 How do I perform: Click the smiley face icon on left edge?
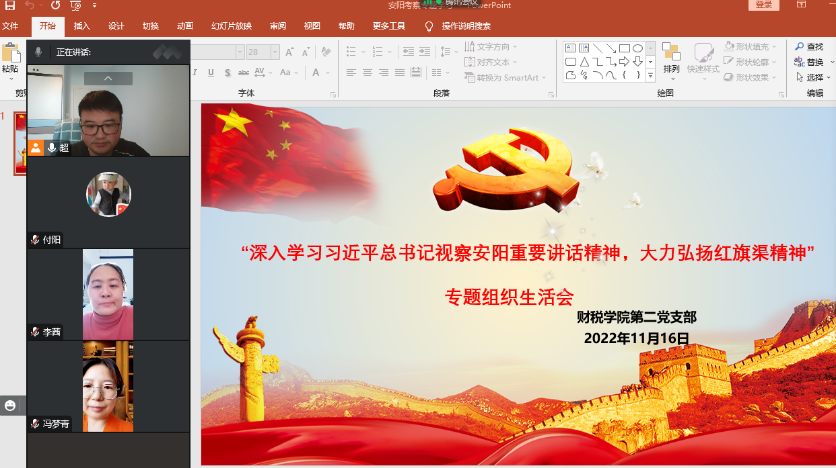pos(10,405)
